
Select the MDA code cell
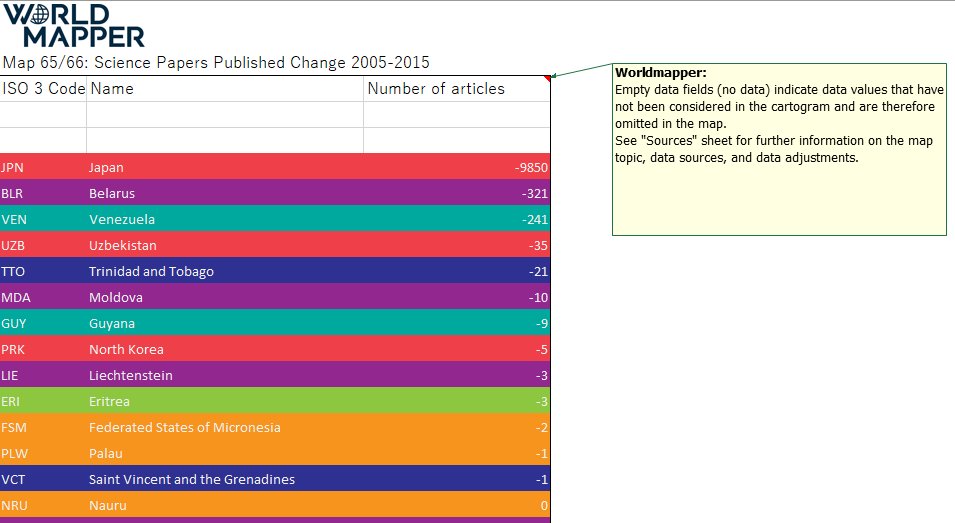(x=43, y=297)
